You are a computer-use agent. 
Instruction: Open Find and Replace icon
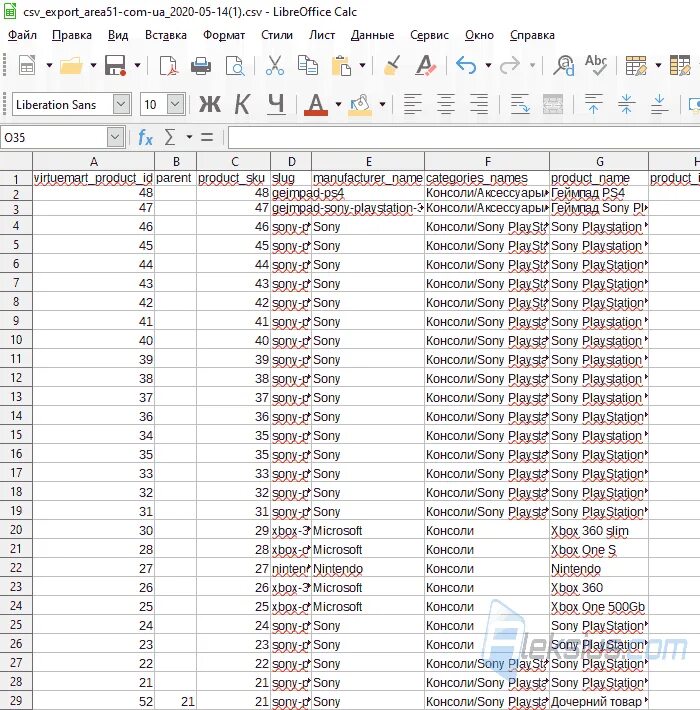pos(564,65)
